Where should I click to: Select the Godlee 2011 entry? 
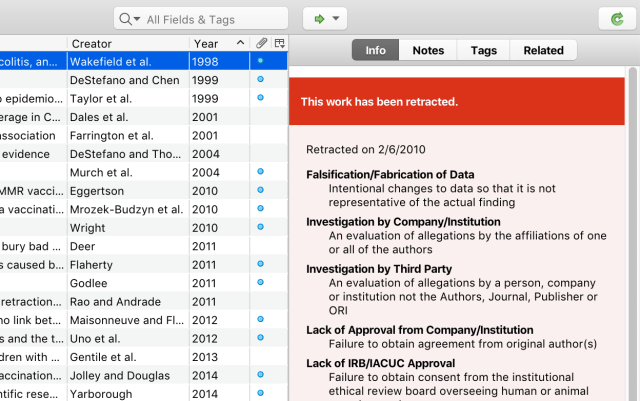[127, 282]
